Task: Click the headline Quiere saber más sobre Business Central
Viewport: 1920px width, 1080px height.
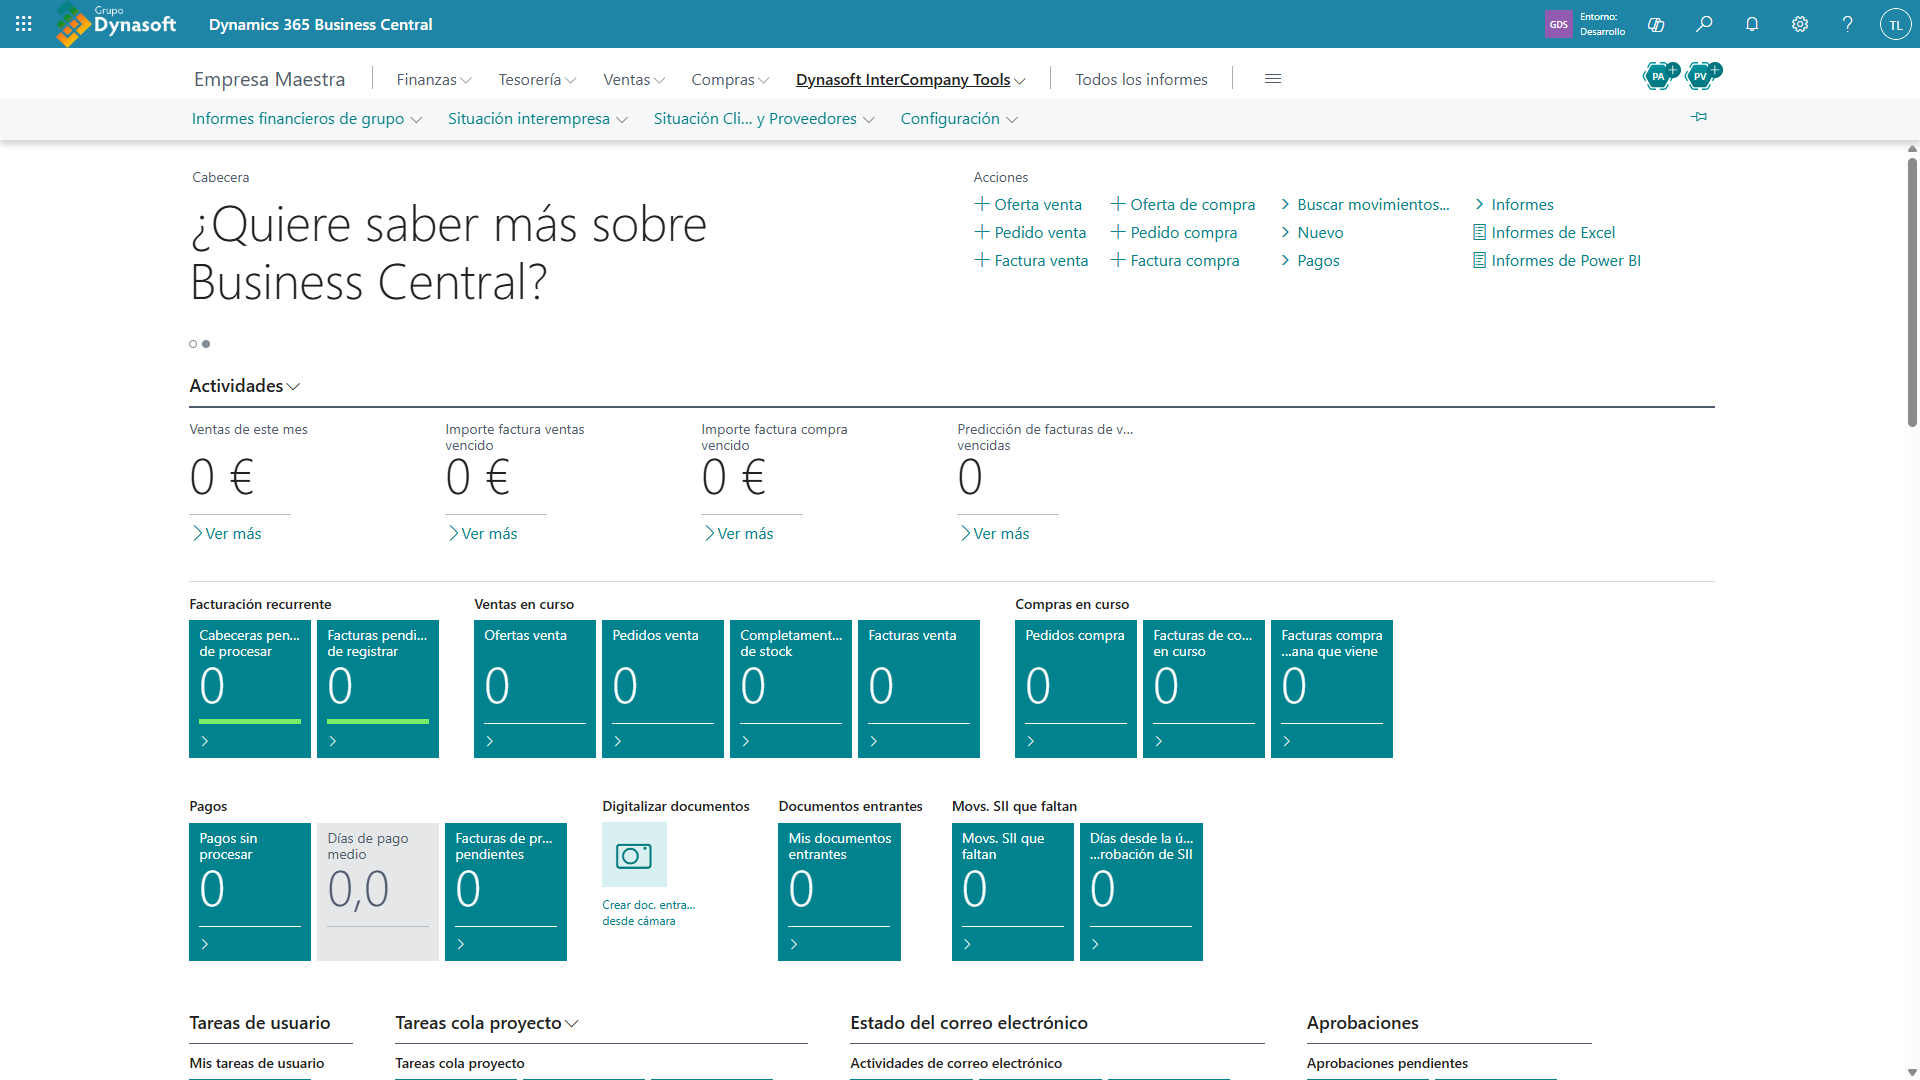Action: coord(449,253)
